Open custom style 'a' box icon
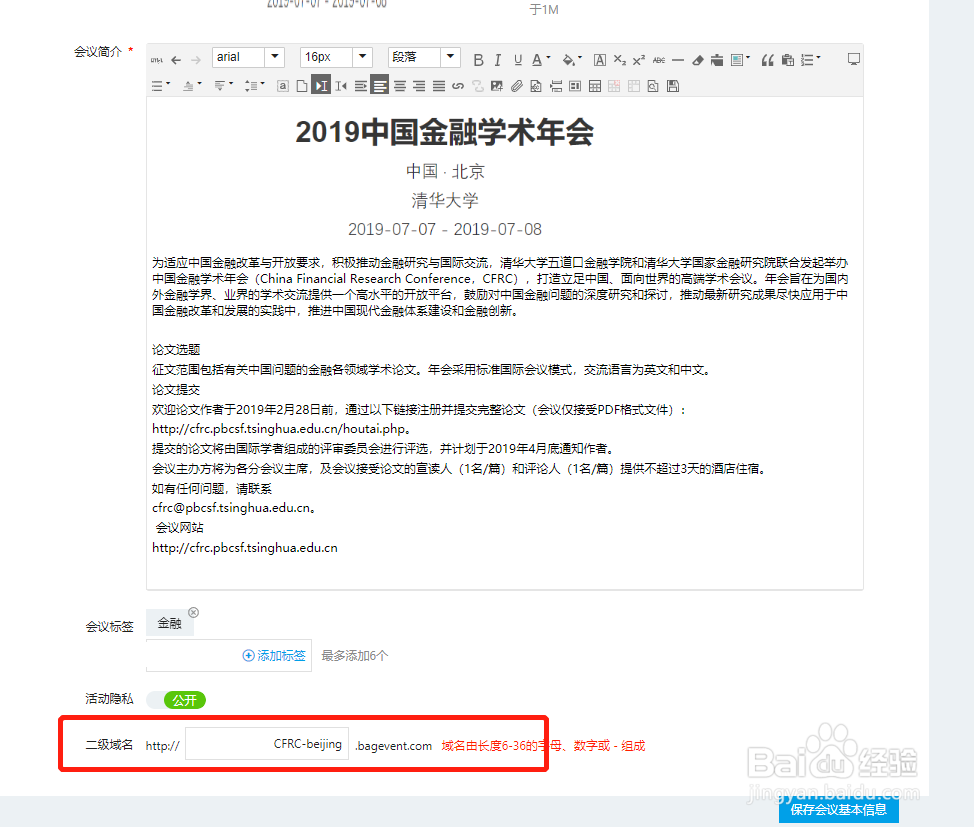The width and height of the screenshot is (974, 827). (x=283, y=86)
